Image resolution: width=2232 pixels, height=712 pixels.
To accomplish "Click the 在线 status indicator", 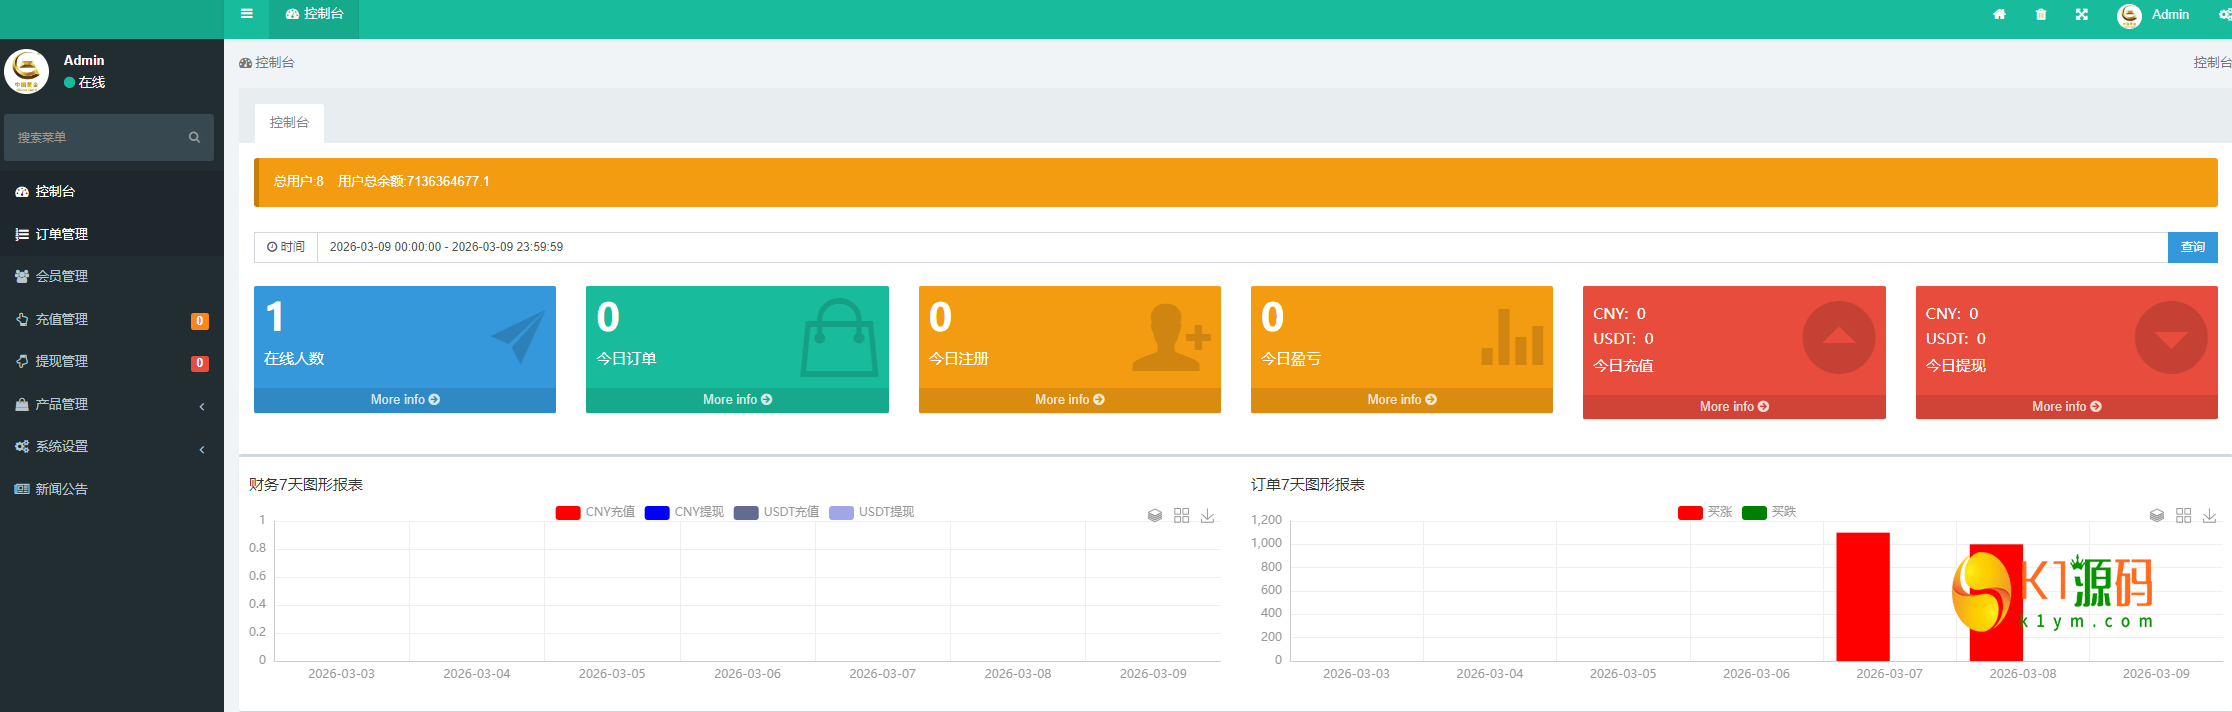I will [x=85, y=82].
